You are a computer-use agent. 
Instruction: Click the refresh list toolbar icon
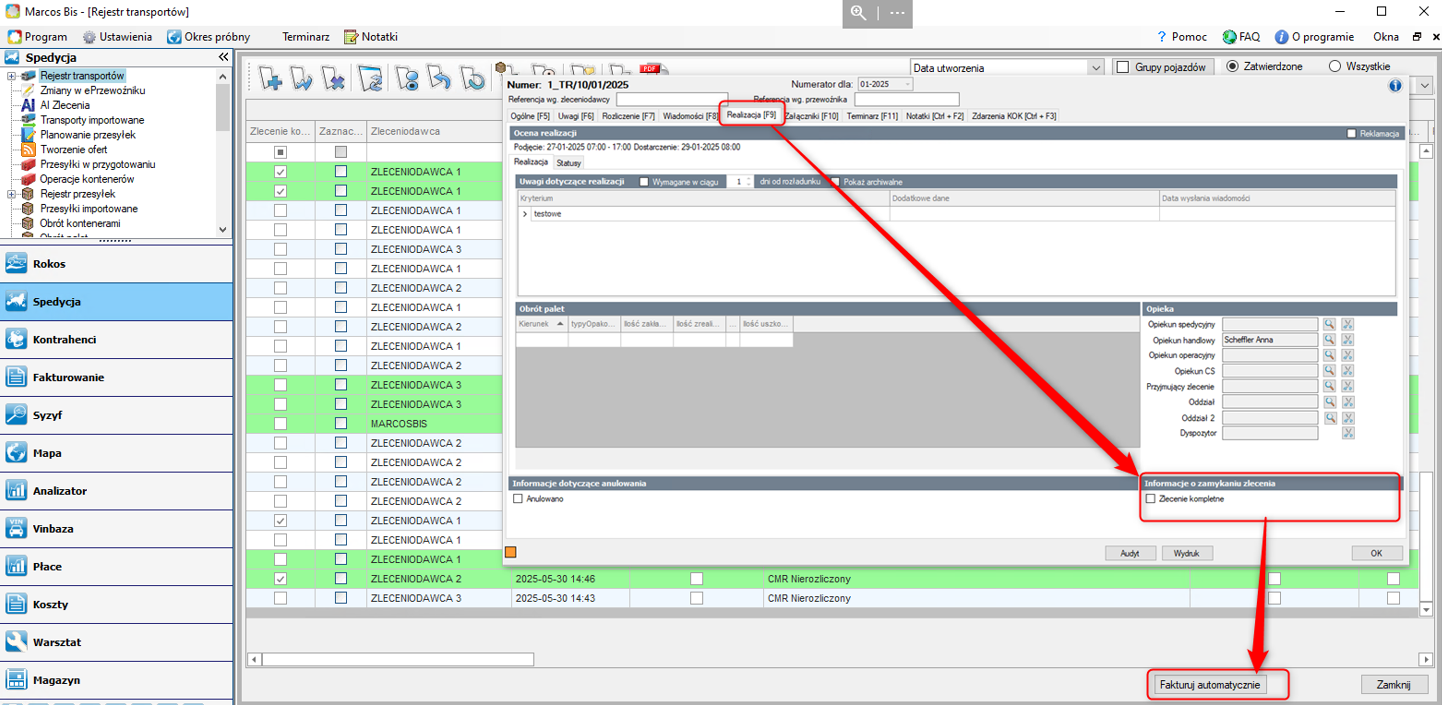371,78
